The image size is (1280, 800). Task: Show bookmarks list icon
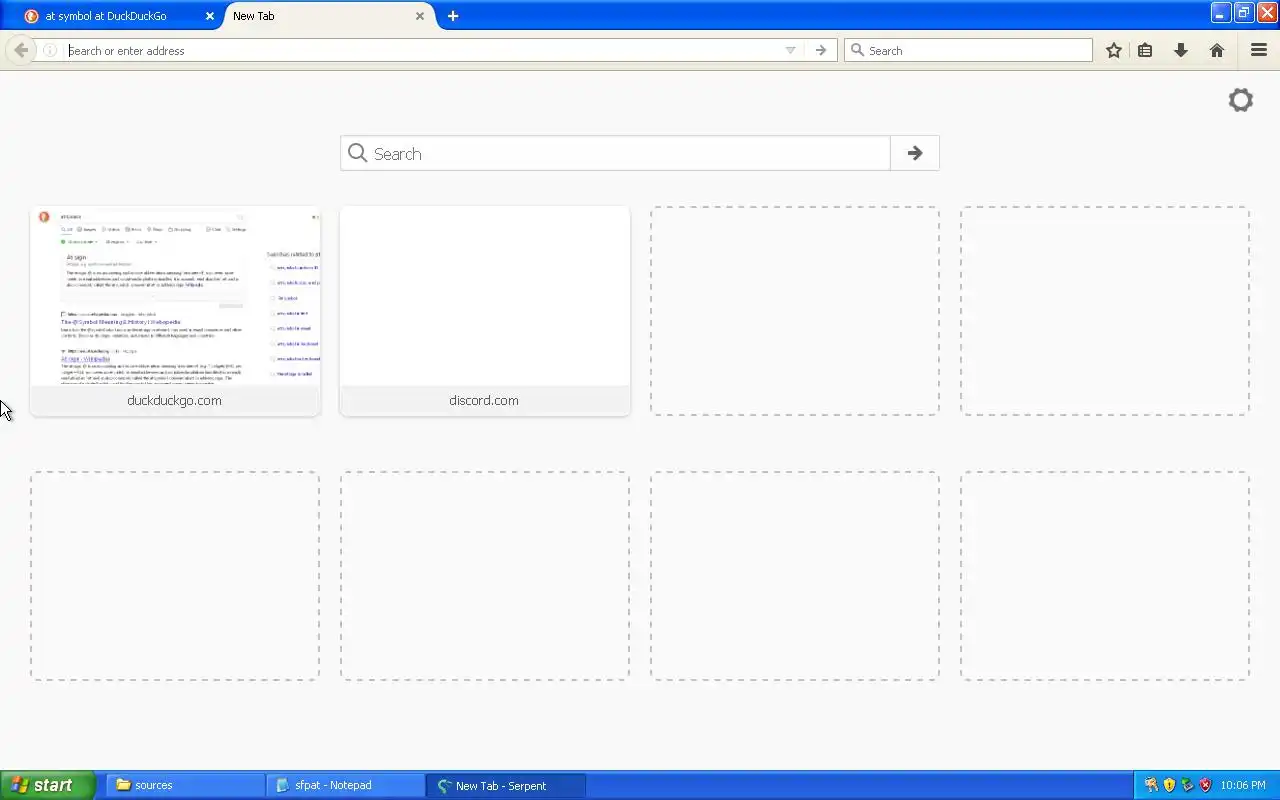tap(1146, 50)
